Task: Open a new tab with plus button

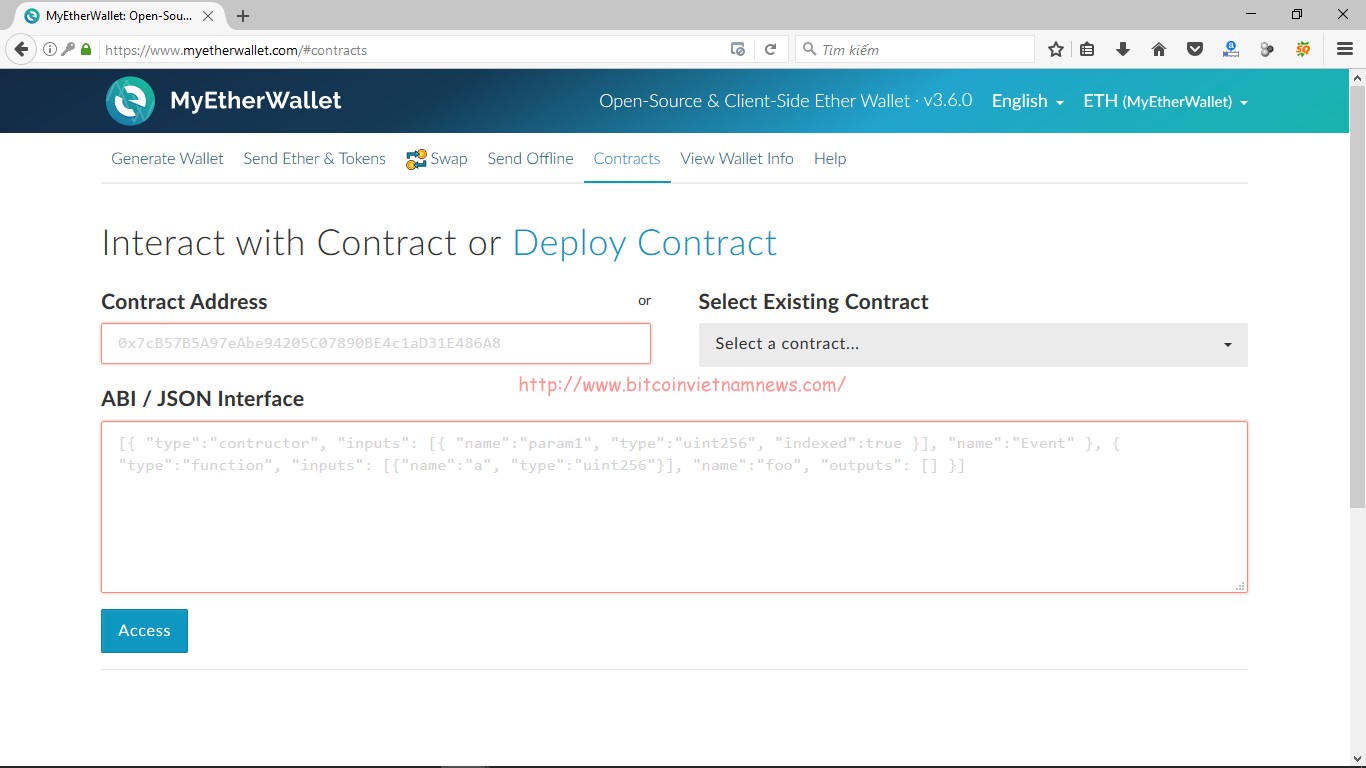Action: pos(243,16)
